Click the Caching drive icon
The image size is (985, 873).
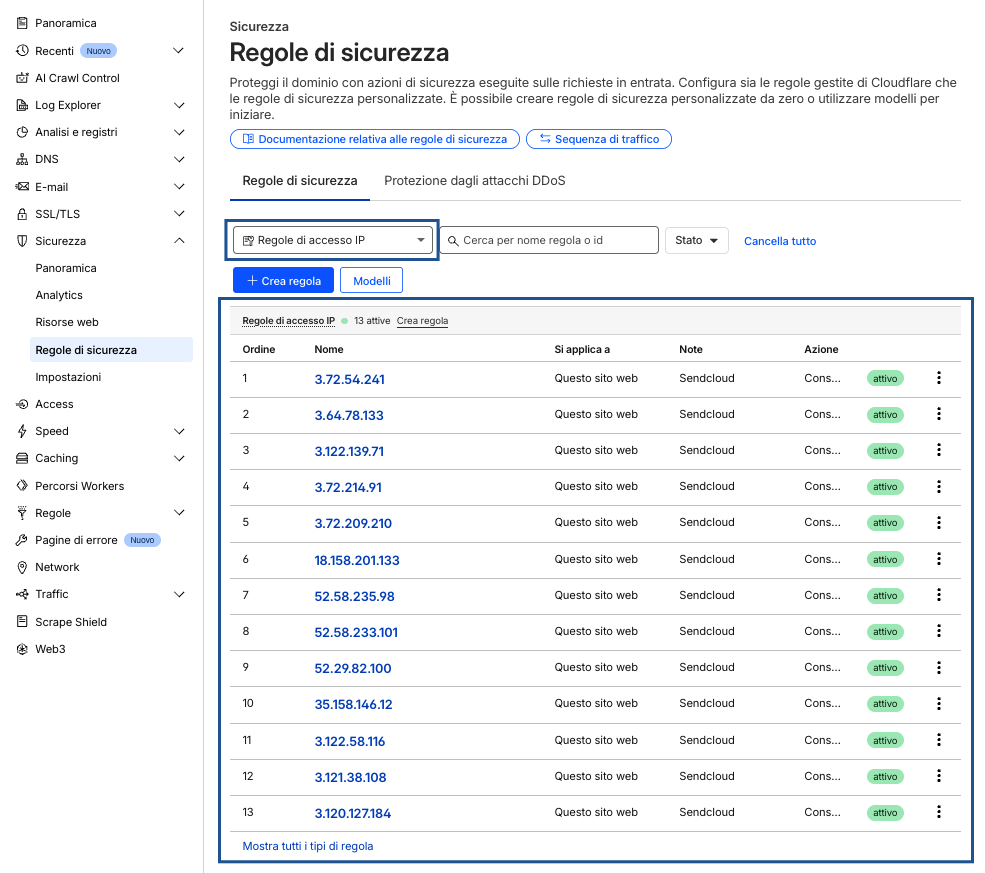22,458
